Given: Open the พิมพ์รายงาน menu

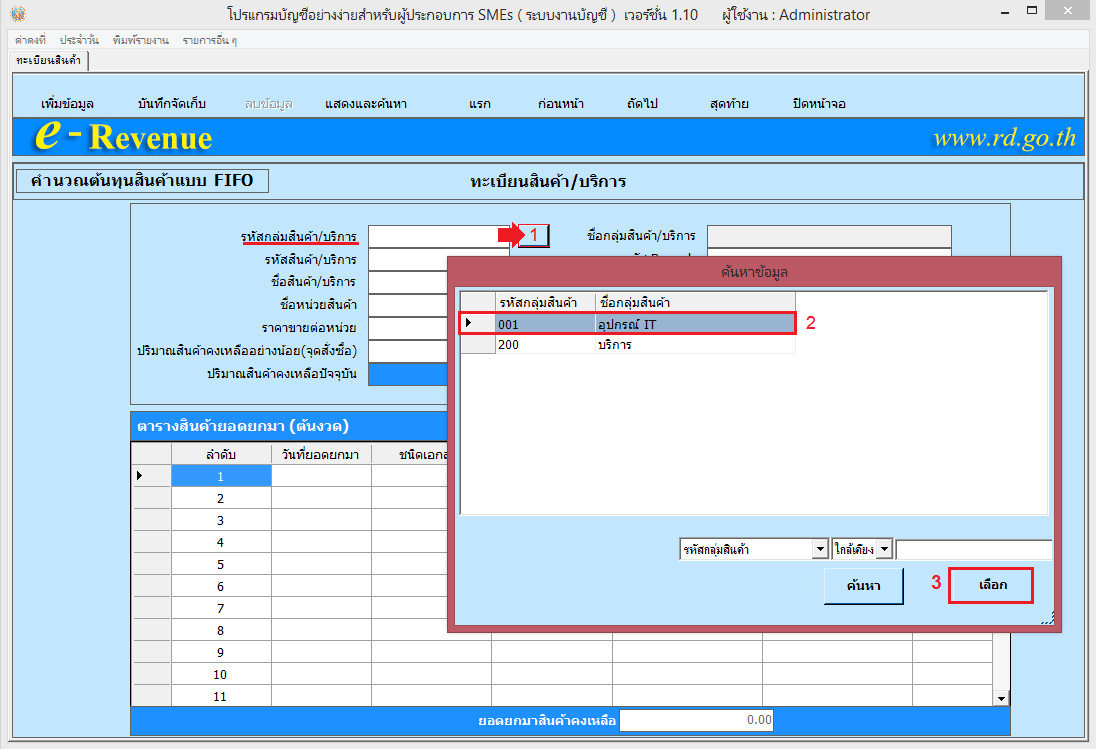Looking at the screenshot, I should point(140,41).
